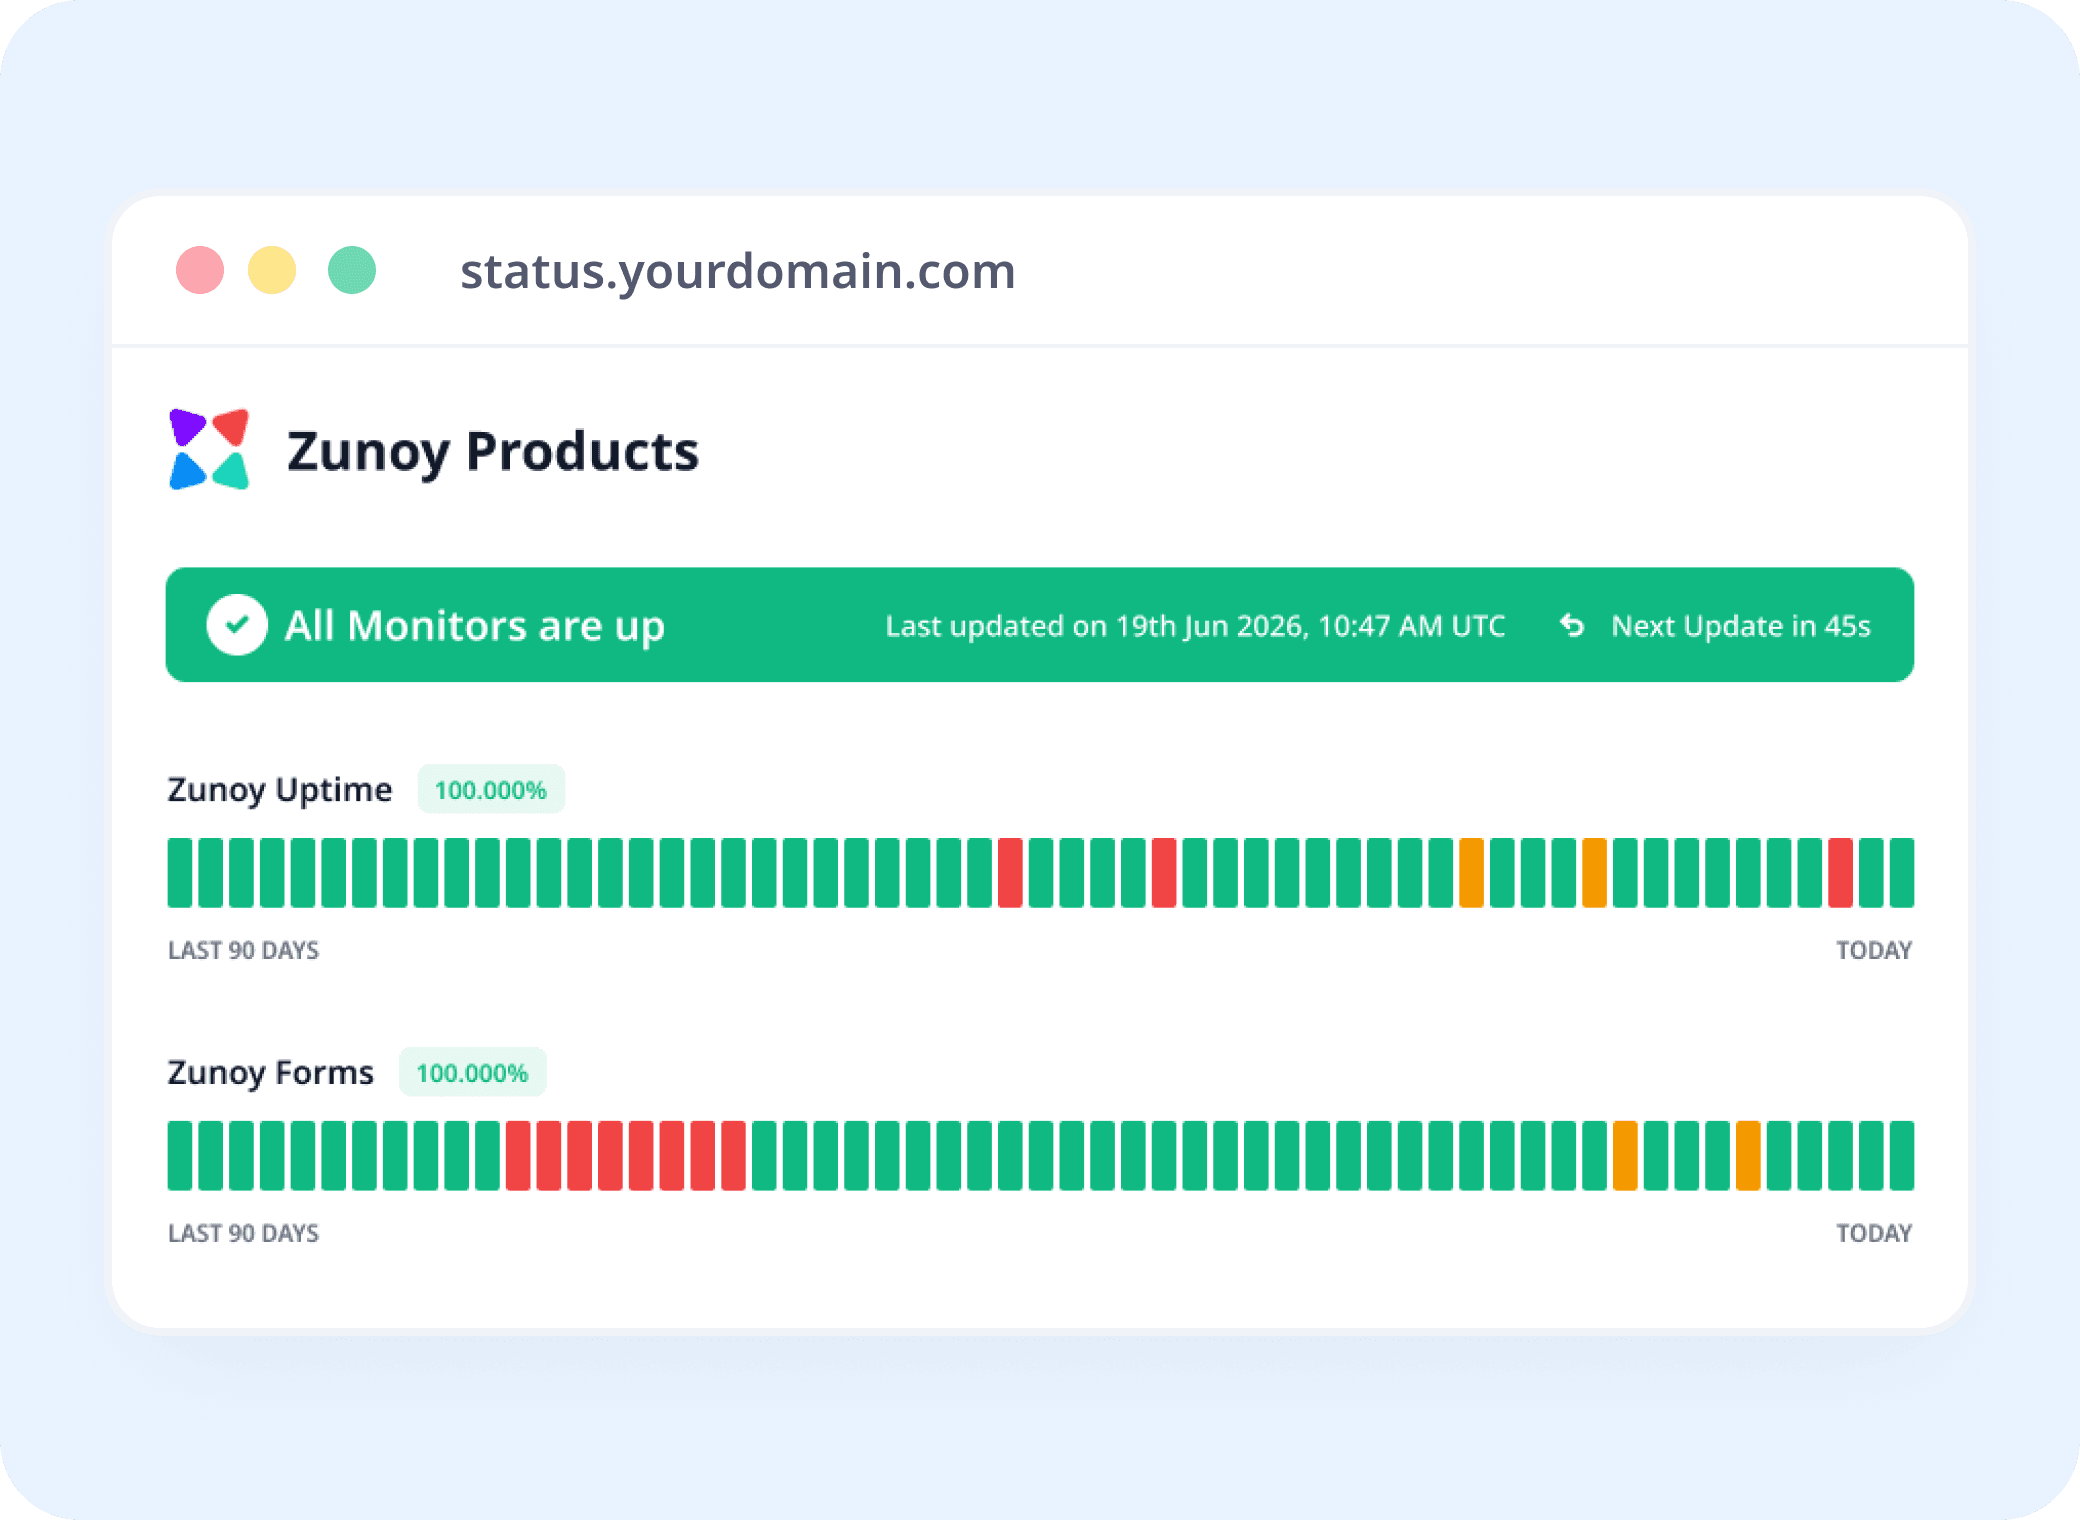The width and height of the screenshot is (2080, 1520).
Task: Click the first orange bar in Zunoy Uptime
Action: 1471,873
